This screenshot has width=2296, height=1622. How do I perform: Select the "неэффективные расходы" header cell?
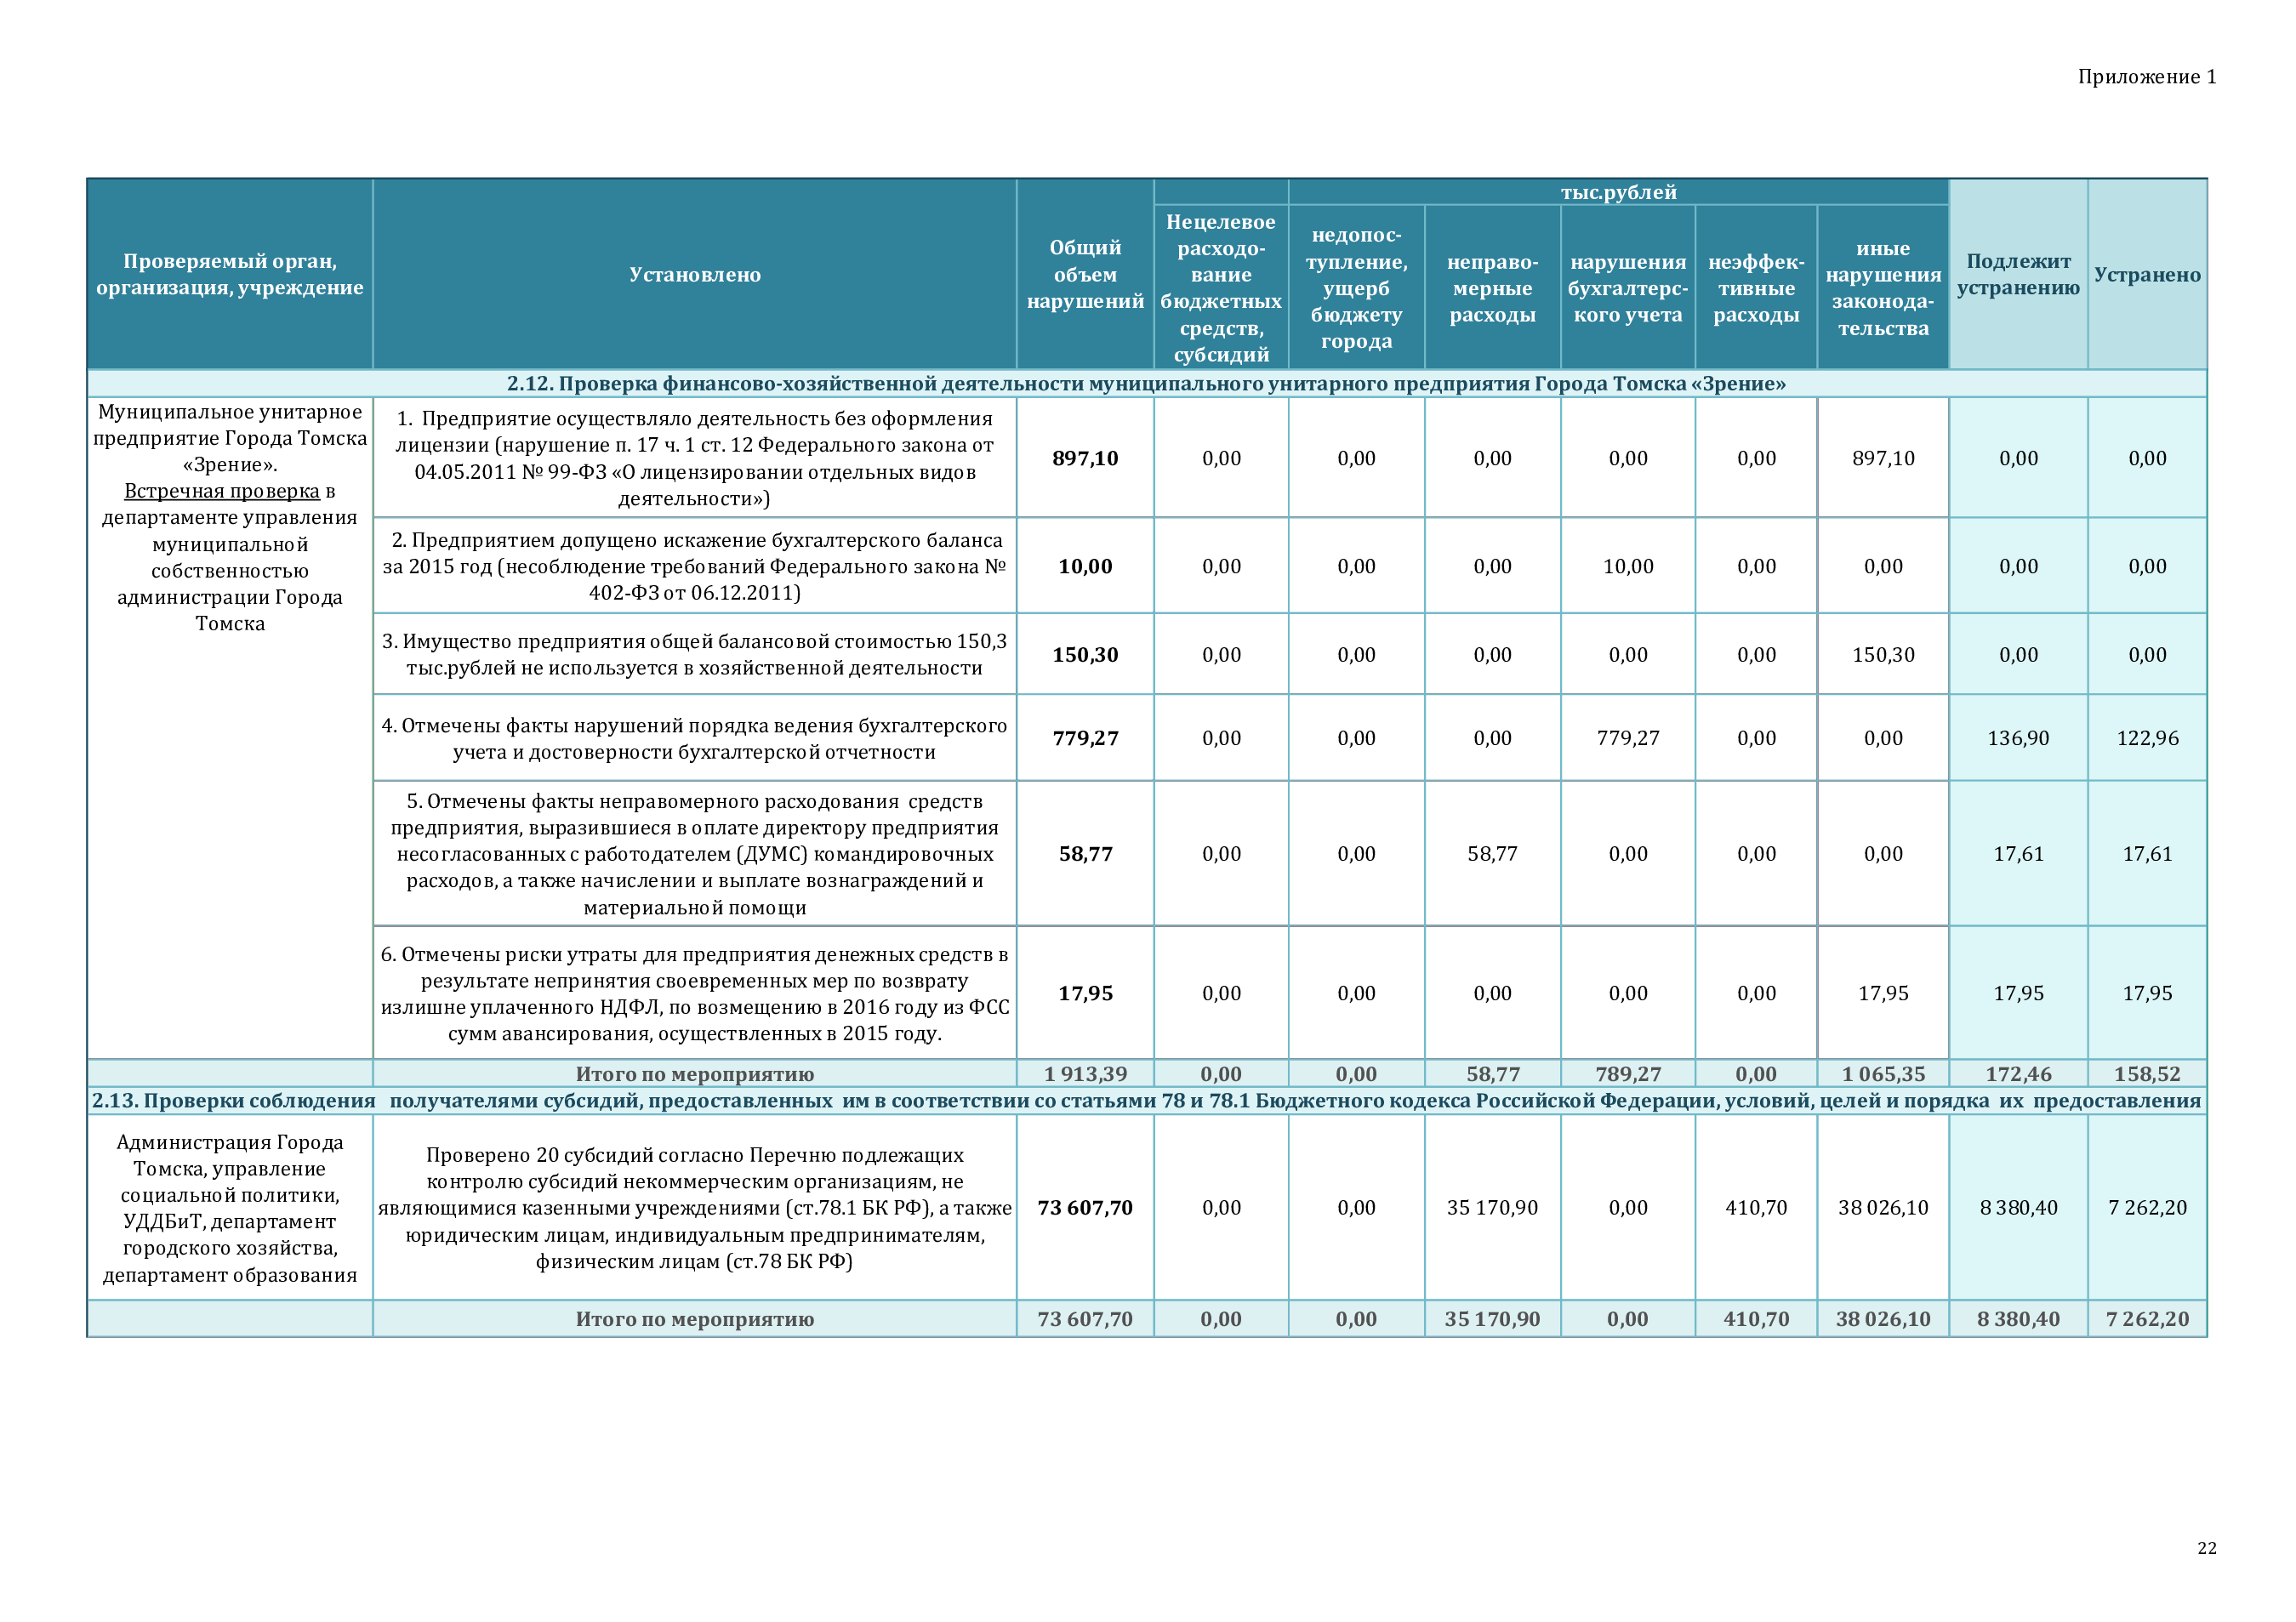(1755, 289)
